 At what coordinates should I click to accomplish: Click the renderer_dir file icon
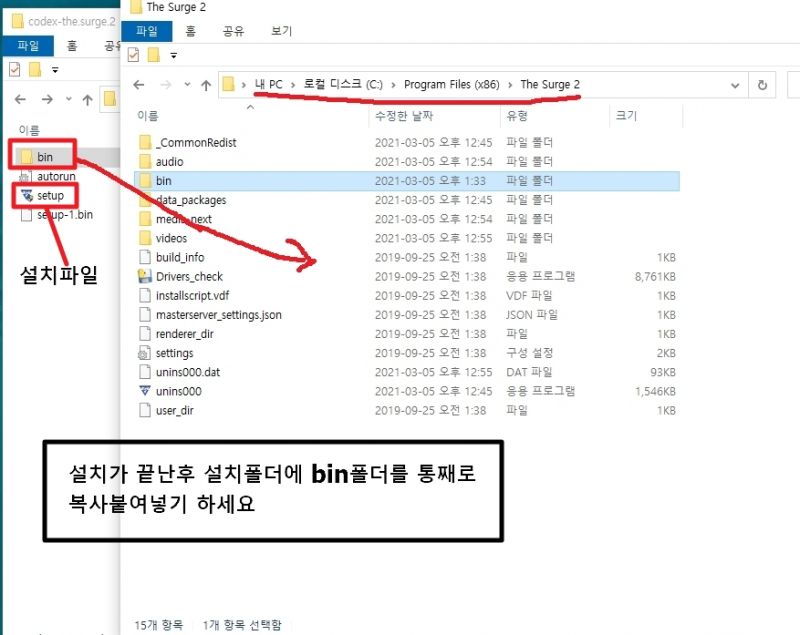tap(145, 334)
